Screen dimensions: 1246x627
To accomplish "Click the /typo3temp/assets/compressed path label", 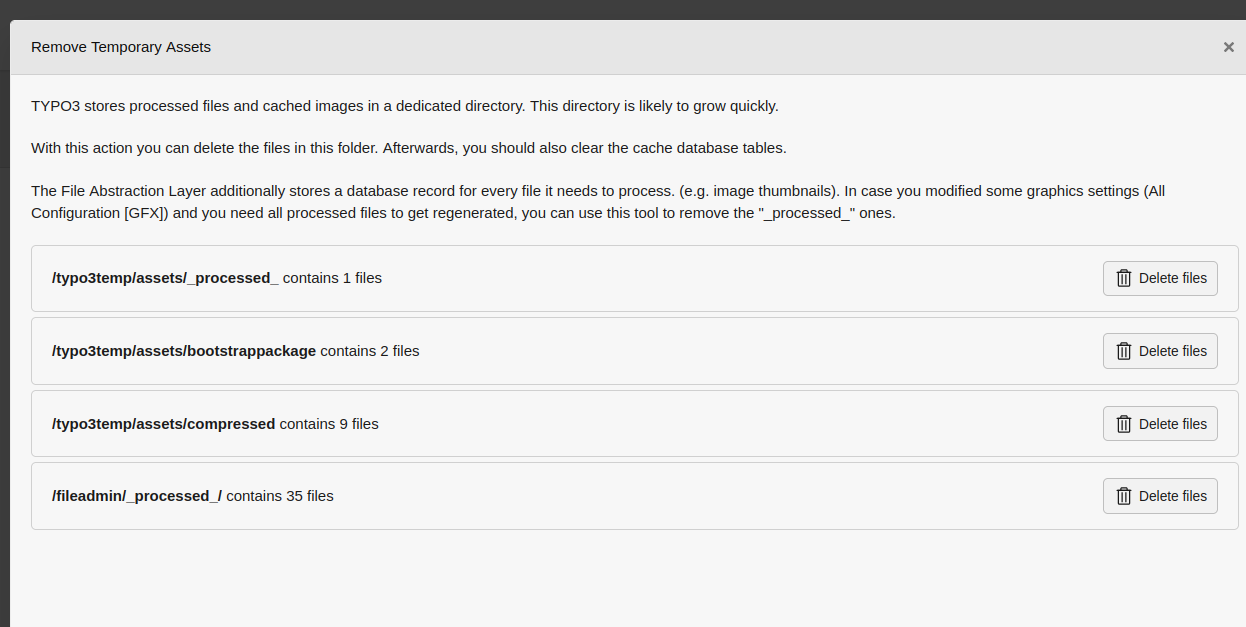I will (x=163, y=424).
